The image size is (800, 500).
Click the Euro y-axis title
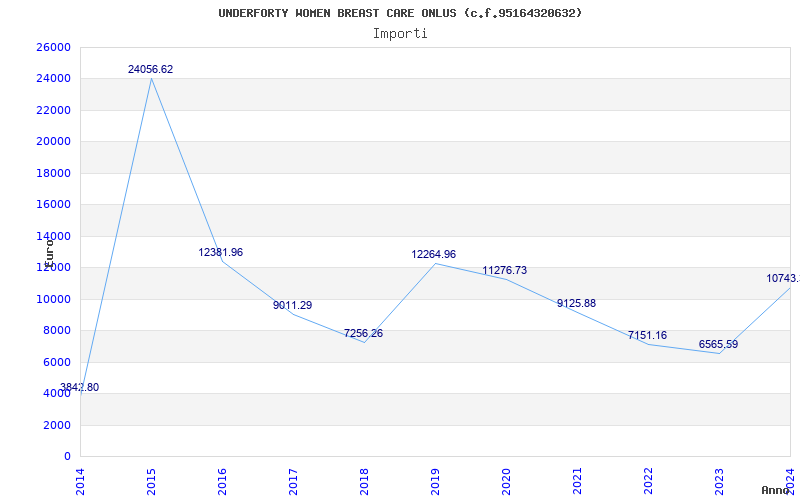[x=49, y=252]
